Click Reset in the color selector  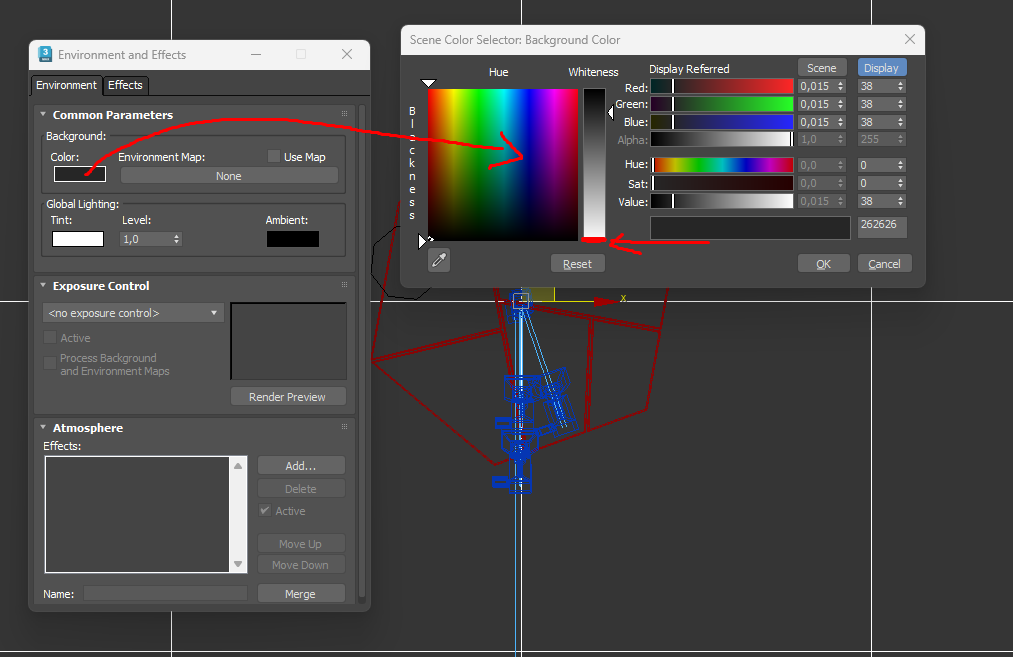(x=577, y=264)
